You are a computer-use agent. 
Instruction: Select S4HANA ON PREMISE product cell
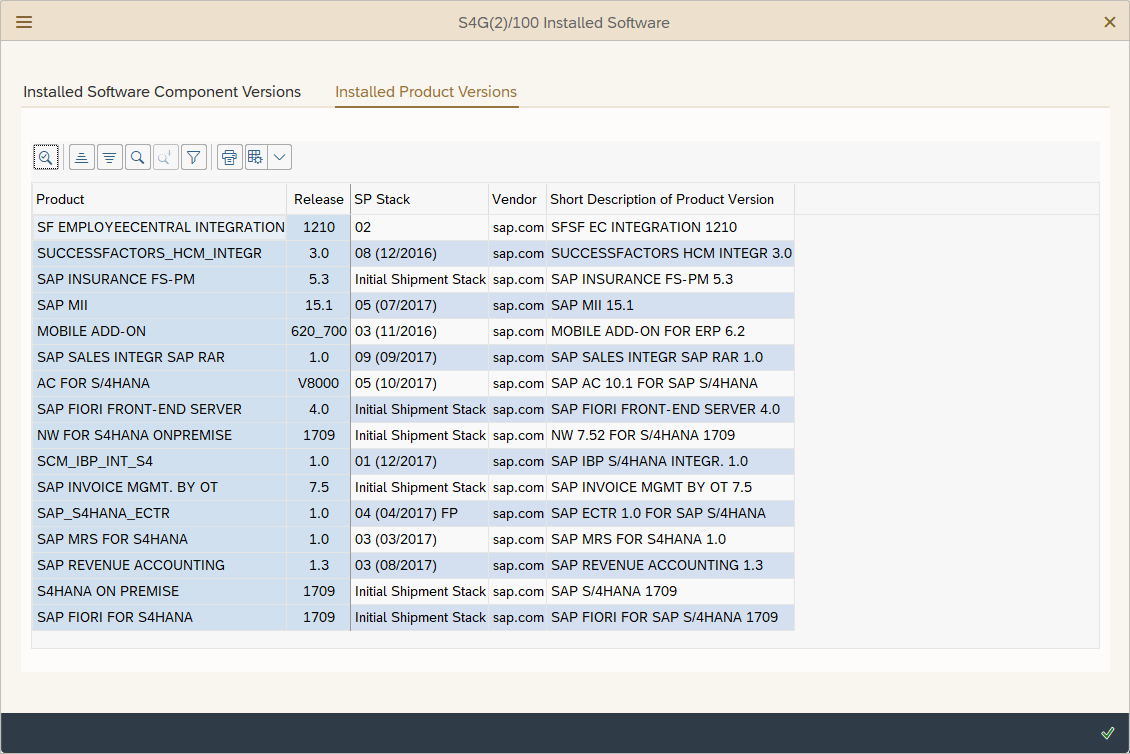(x=159, y=590)
